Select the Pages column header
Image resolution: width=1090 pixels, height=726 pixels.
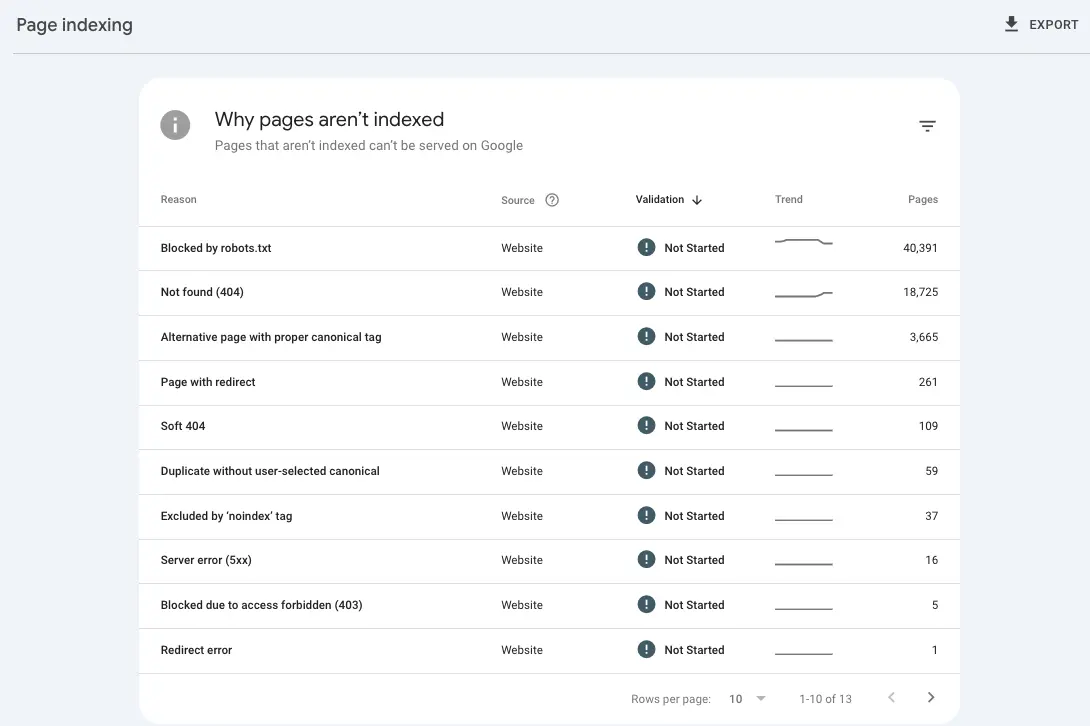tap(922, 199)
